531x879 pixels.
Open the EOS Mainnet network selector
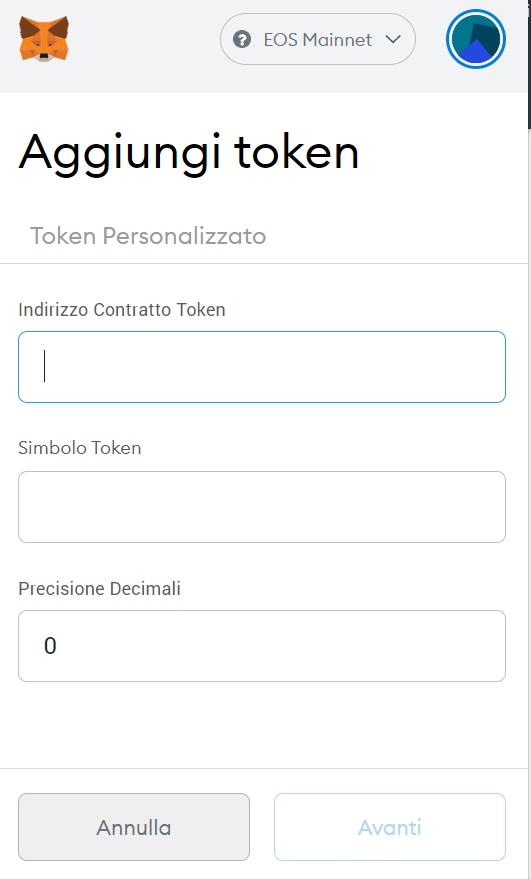318,39
